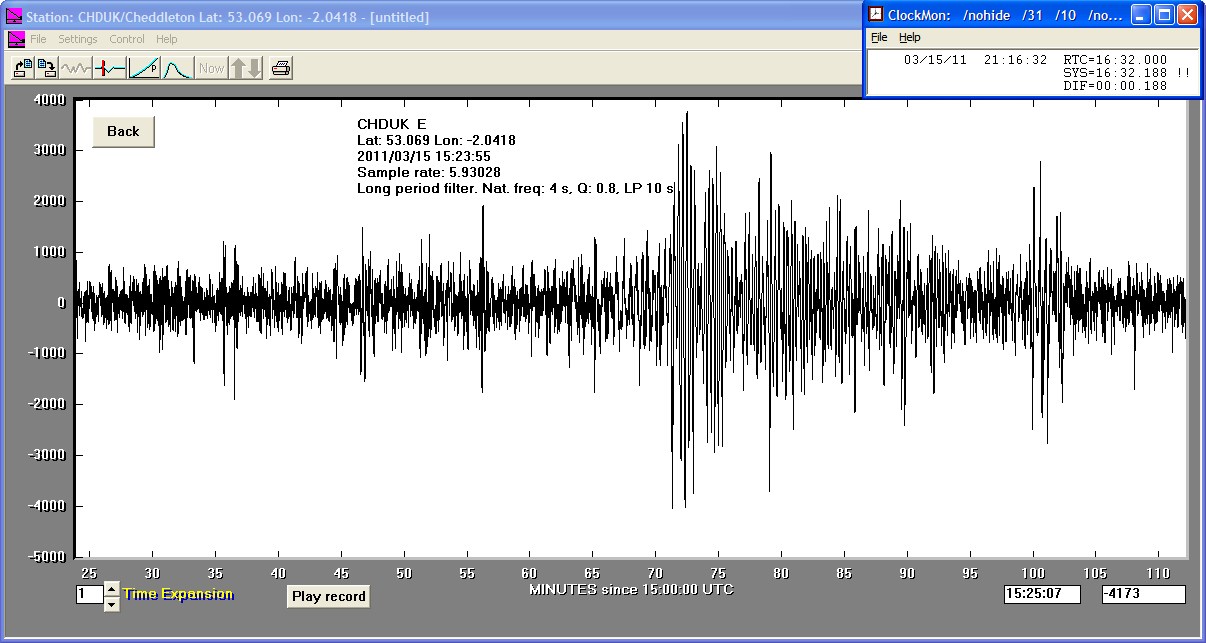Click the Play record button

pos(329,596)
